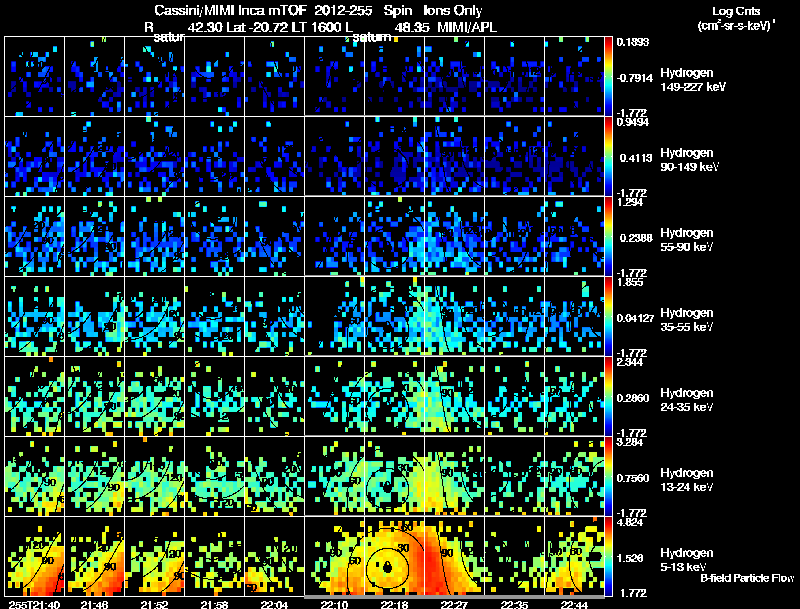Click the 'Hydrogen 35-55 keV' row label
Image resolution: width=800 pixels, height=609 pixels.
coord(687,320)
